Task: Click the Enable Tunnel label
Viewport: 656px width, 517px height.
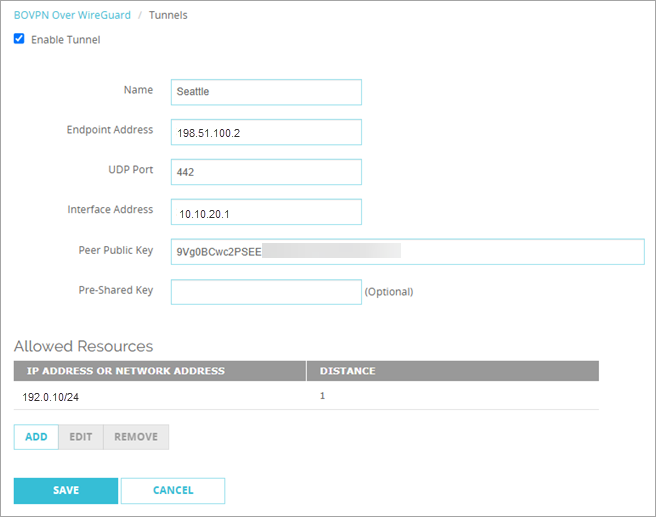Action: (x=66, y=40)
